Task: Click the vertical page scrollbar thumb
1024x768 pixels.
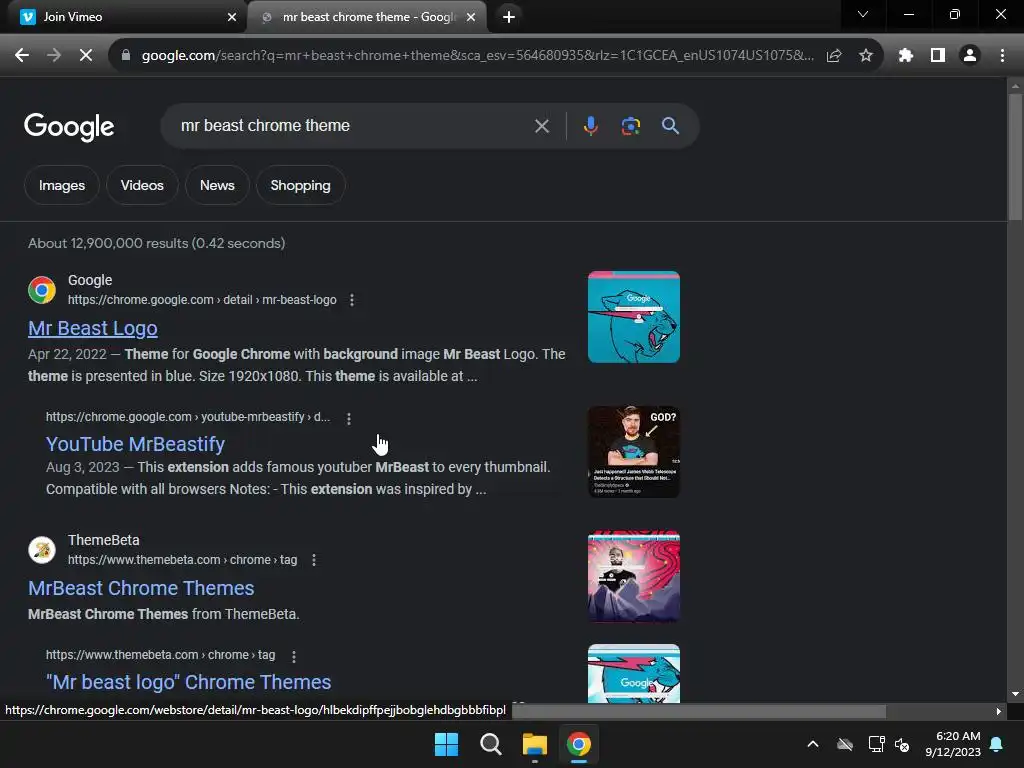Action: coord(1015,157)
